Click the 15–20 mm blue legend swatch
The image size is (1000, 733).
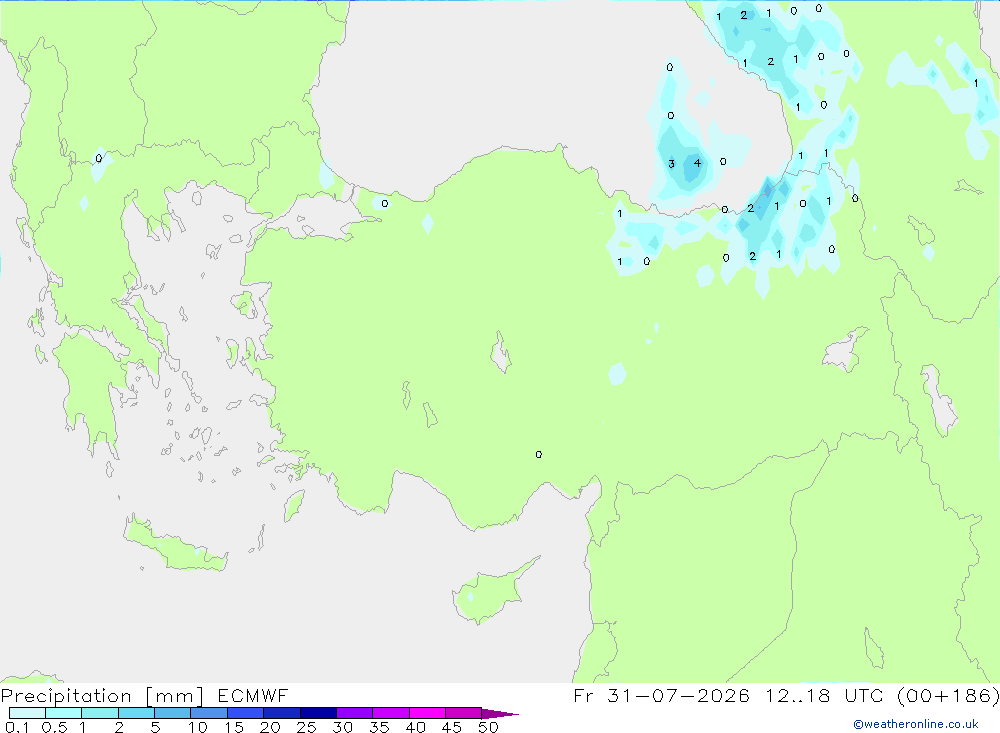pos(245,713)
